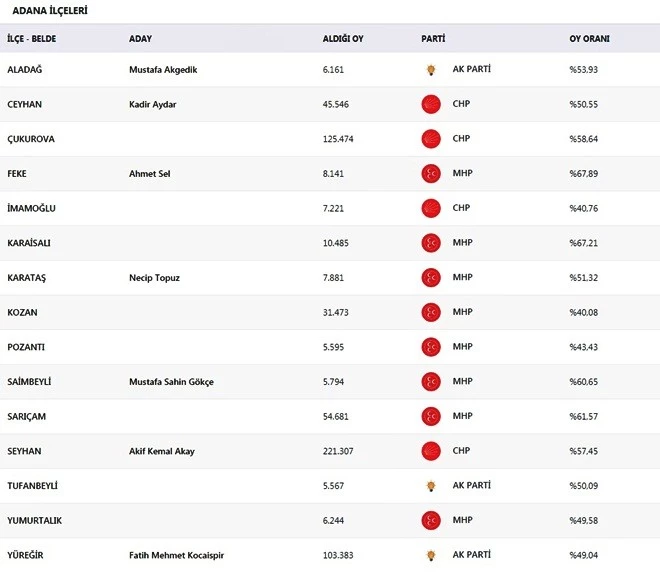Click the AK Parti logo in Tufanbeyli row

(x=431, y=486)
